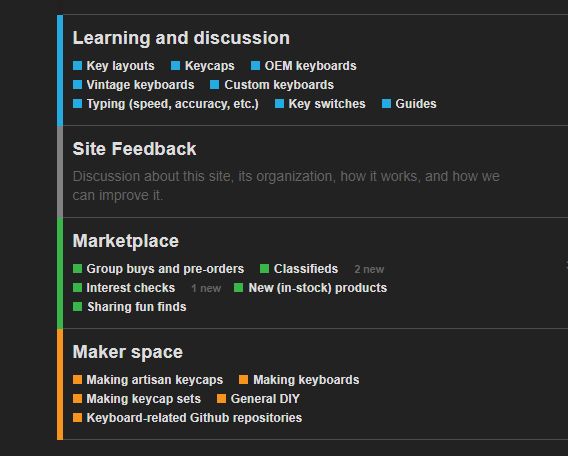Open Keyboard-related Github repositories subcategory
This screenshot has height=456, width=568.
tap(194, 418)
